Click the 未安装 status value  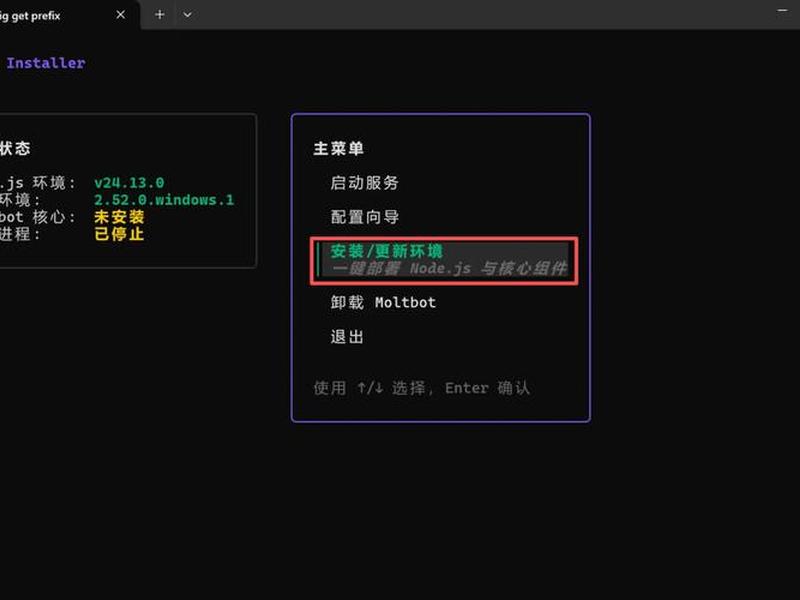119,217
